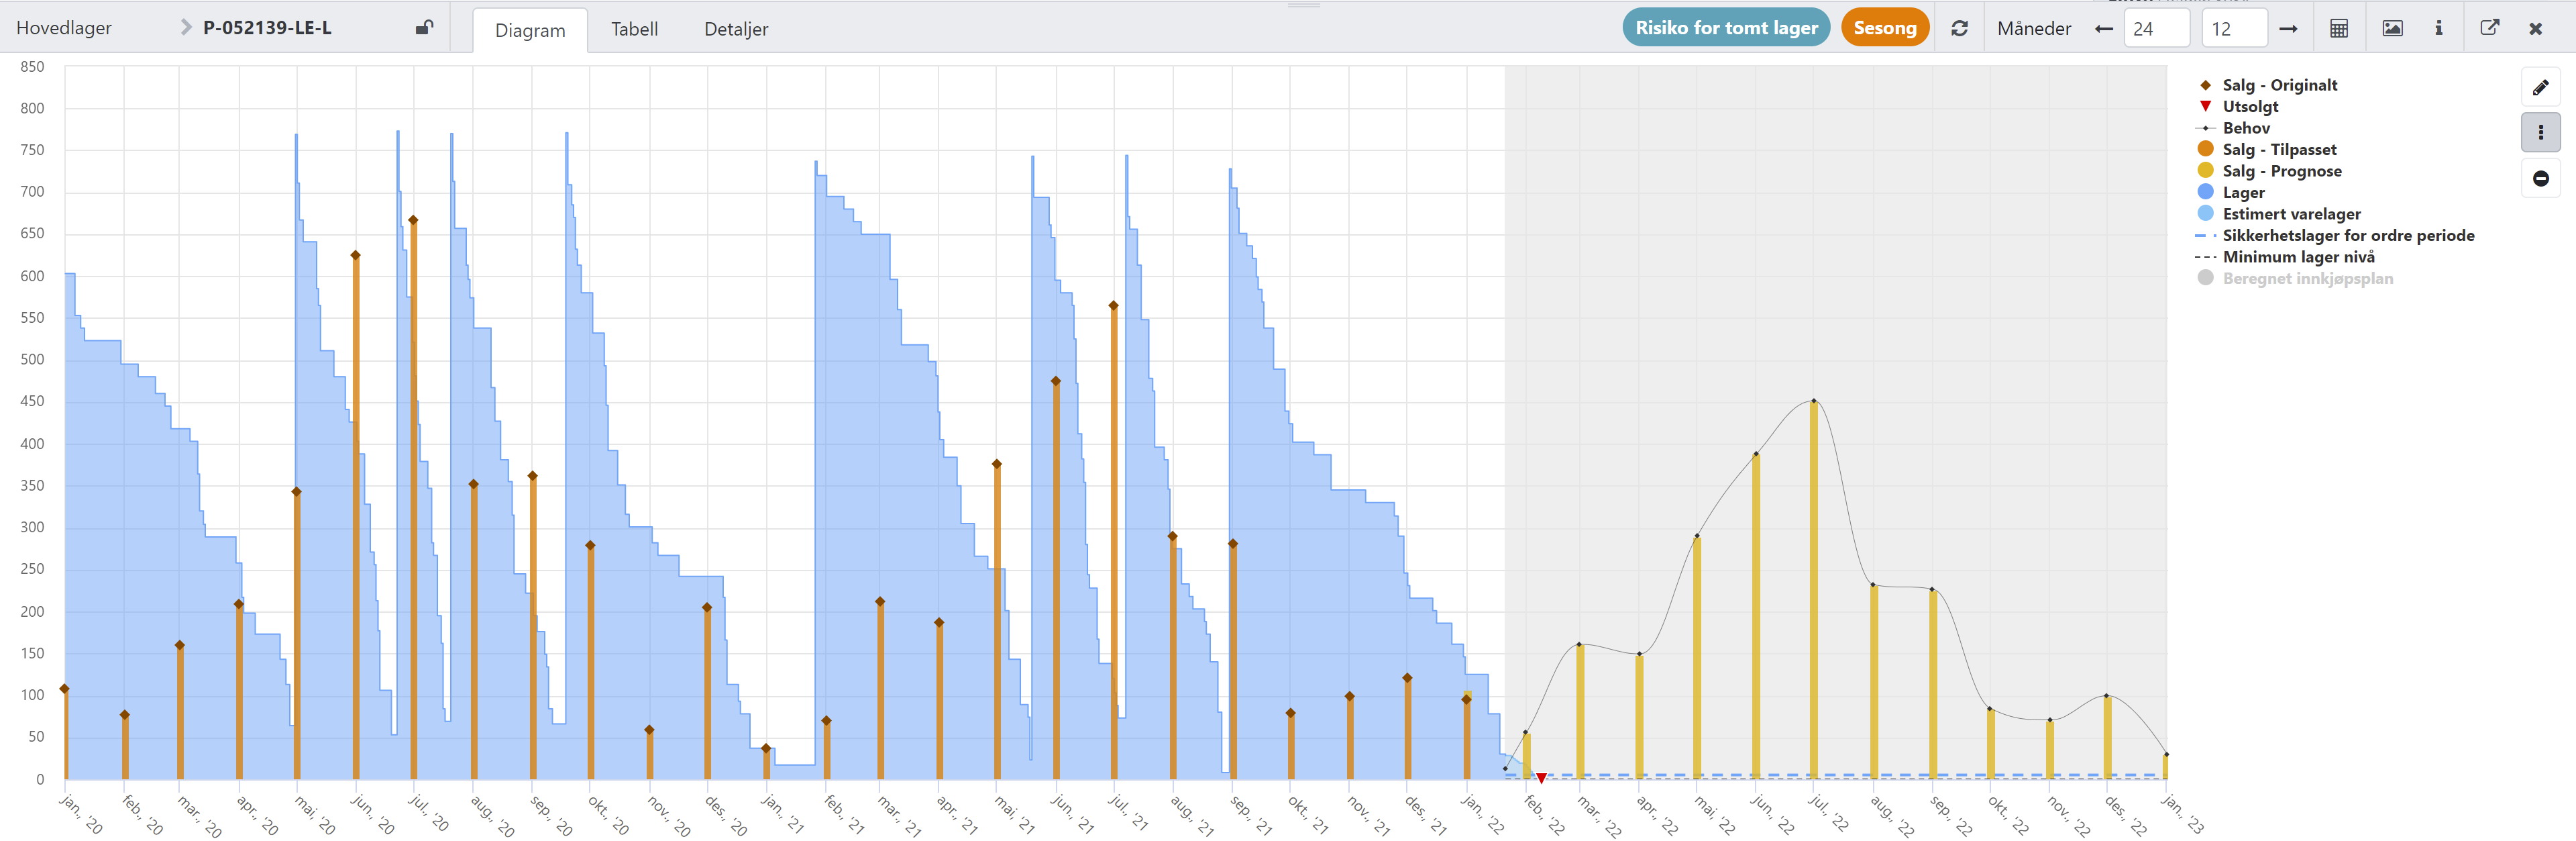Click the refresh icon beside Sesong
Viewport: 2576px width, 841px height.
click(x=1959, y=28)
